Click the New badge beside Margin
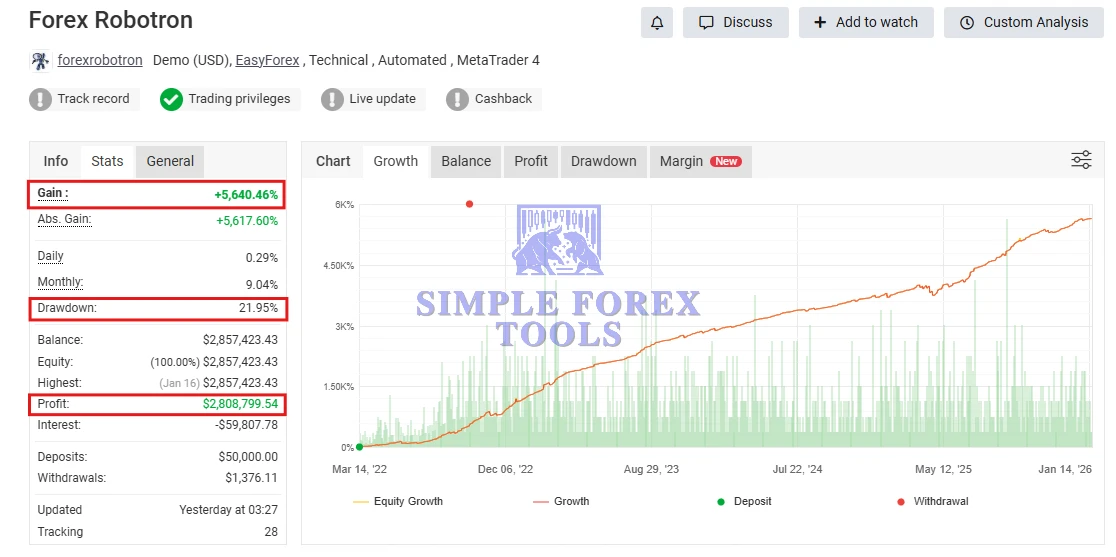 click(x=726, y=161)
